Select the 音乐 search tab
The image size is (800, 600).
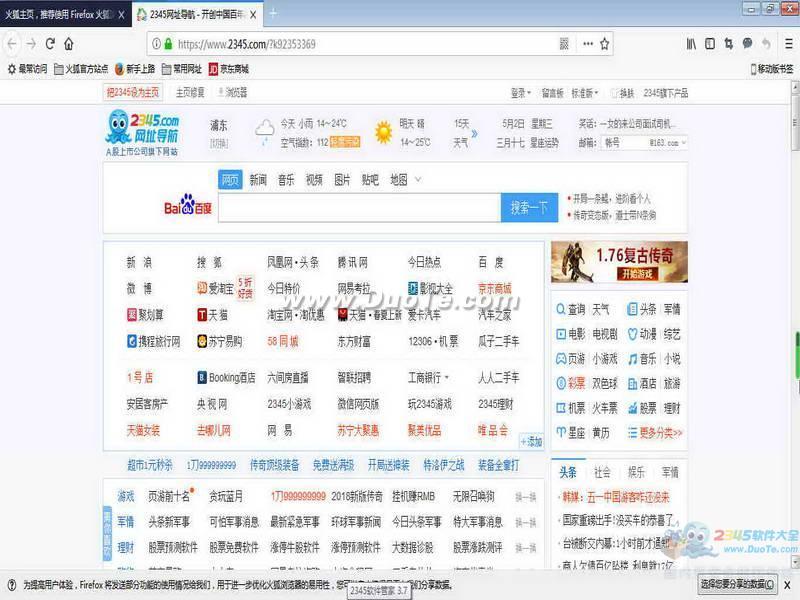286,180
